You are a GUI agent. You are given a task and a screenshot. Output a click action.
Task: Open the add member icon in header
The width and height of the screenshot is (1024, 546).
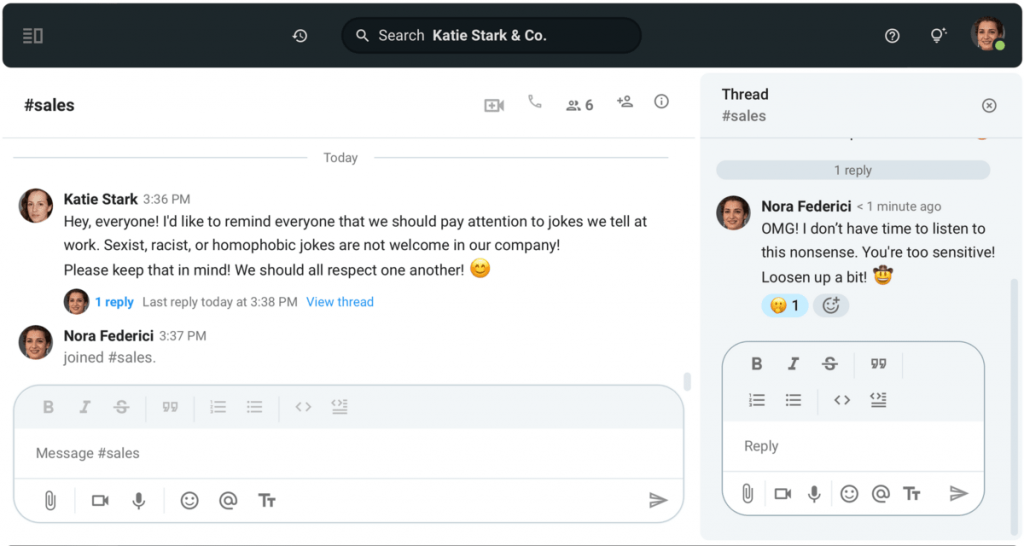click(x=625, y=102)
